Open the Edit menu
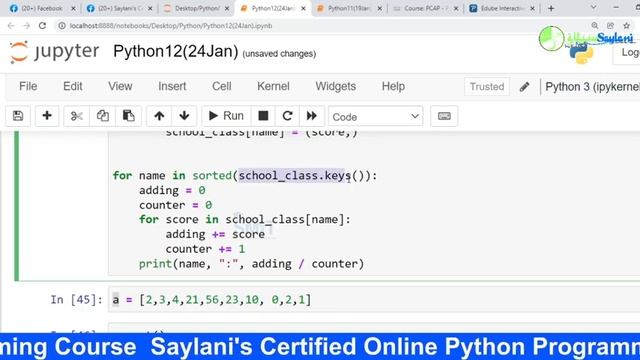 (73, 87)
